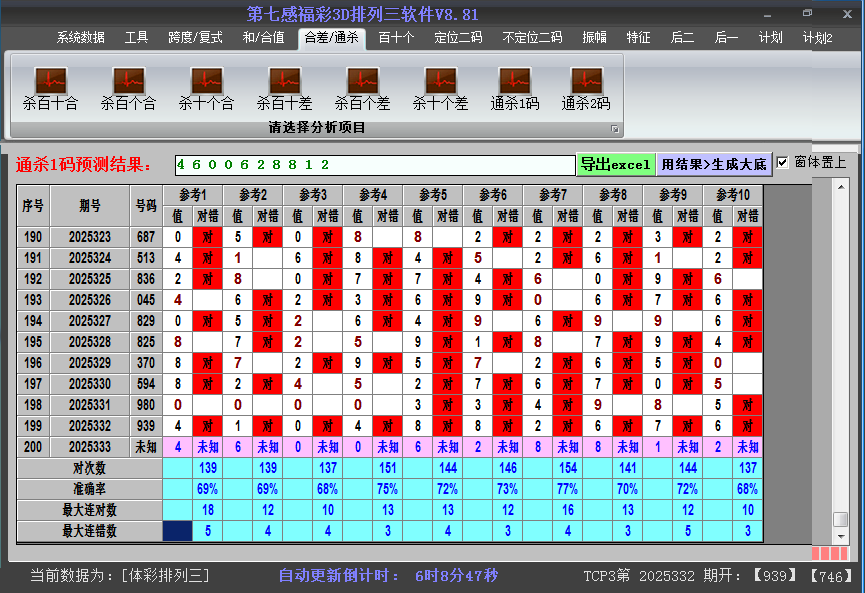Switch to the 系统数据 tab
This screenshot has height=593, width=865.
[x=80, y=38]
